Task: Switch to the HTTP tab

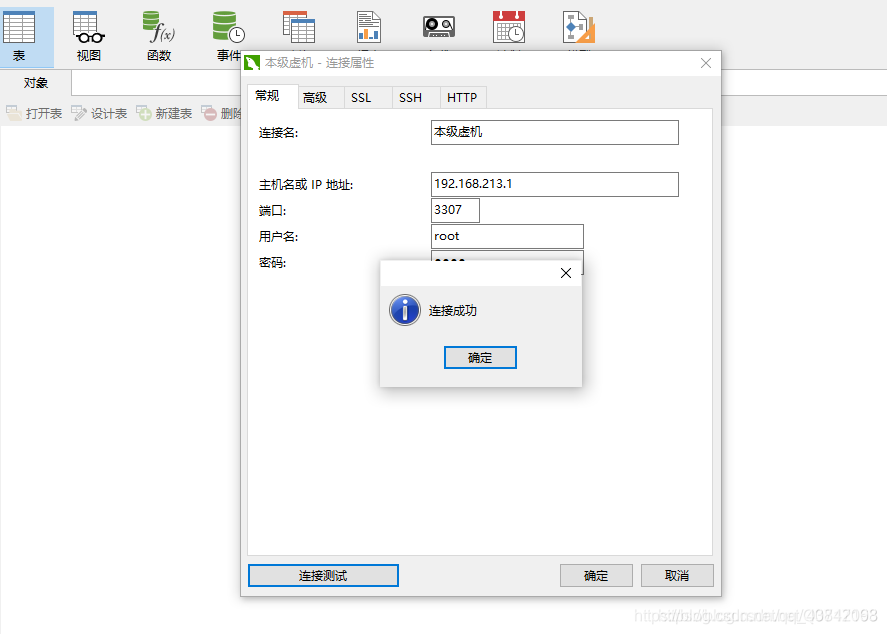Action: pyautogui.click(x=463, y=98)
